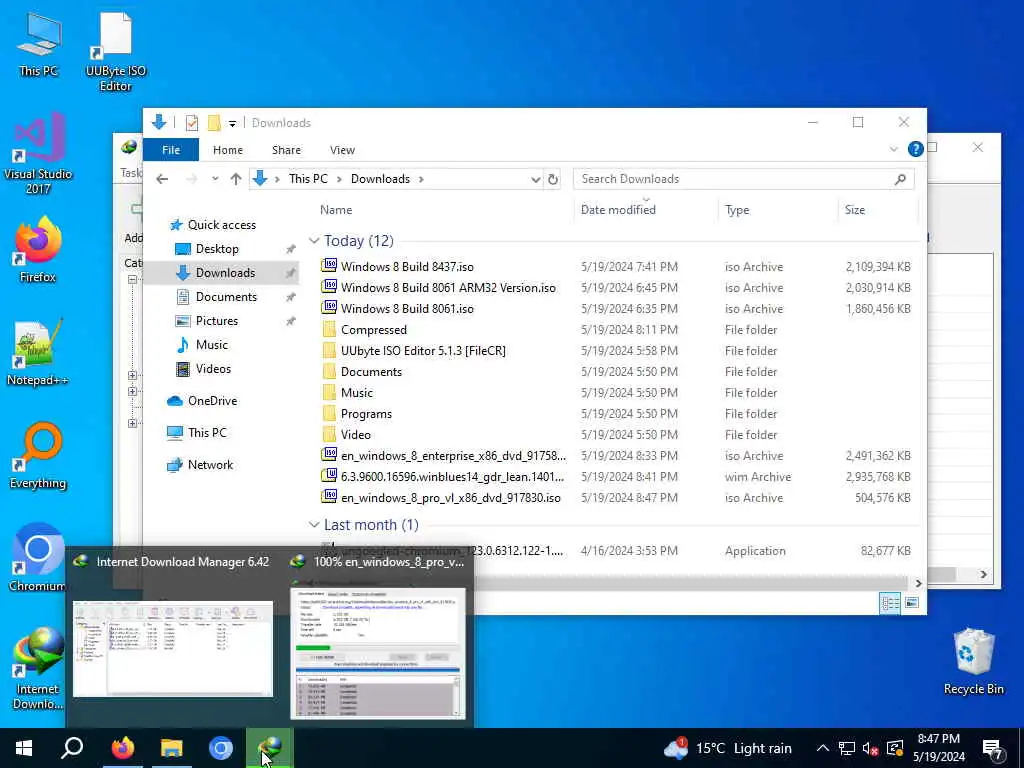
Task: Refresh the Downloads folder view
Action: pyautogui.click(x=553, y=179)
